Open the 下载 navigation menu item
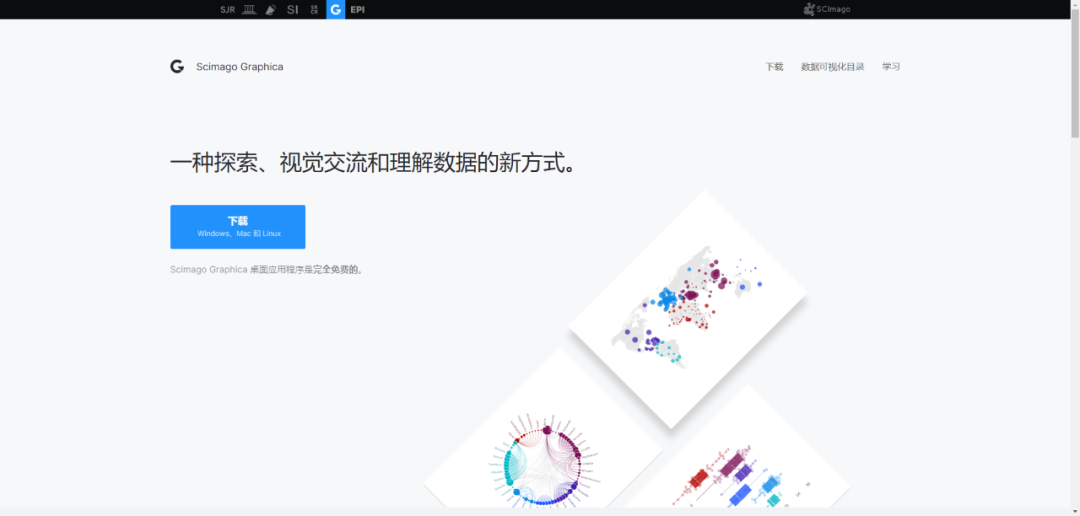The height and width of the screenshot is (516, 1080). (x=774, y=67)
